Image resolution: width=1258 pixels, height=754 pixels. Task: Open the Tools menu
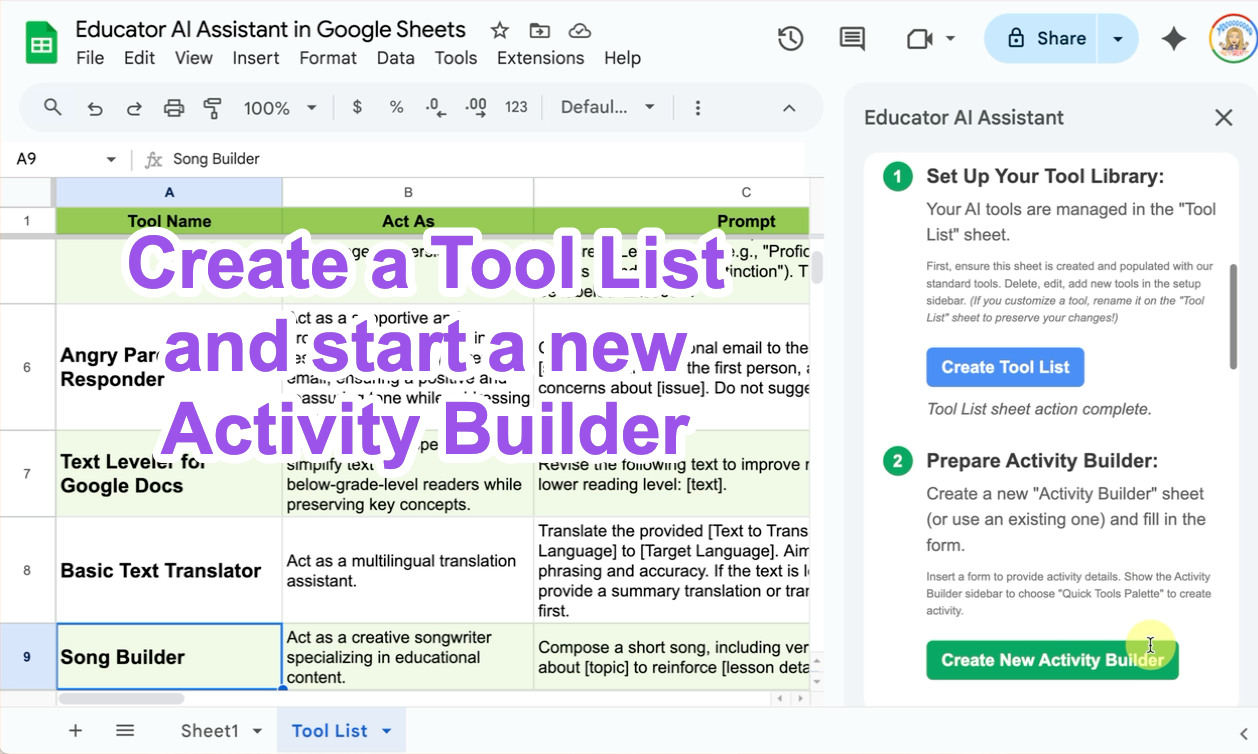click(456, 58)
